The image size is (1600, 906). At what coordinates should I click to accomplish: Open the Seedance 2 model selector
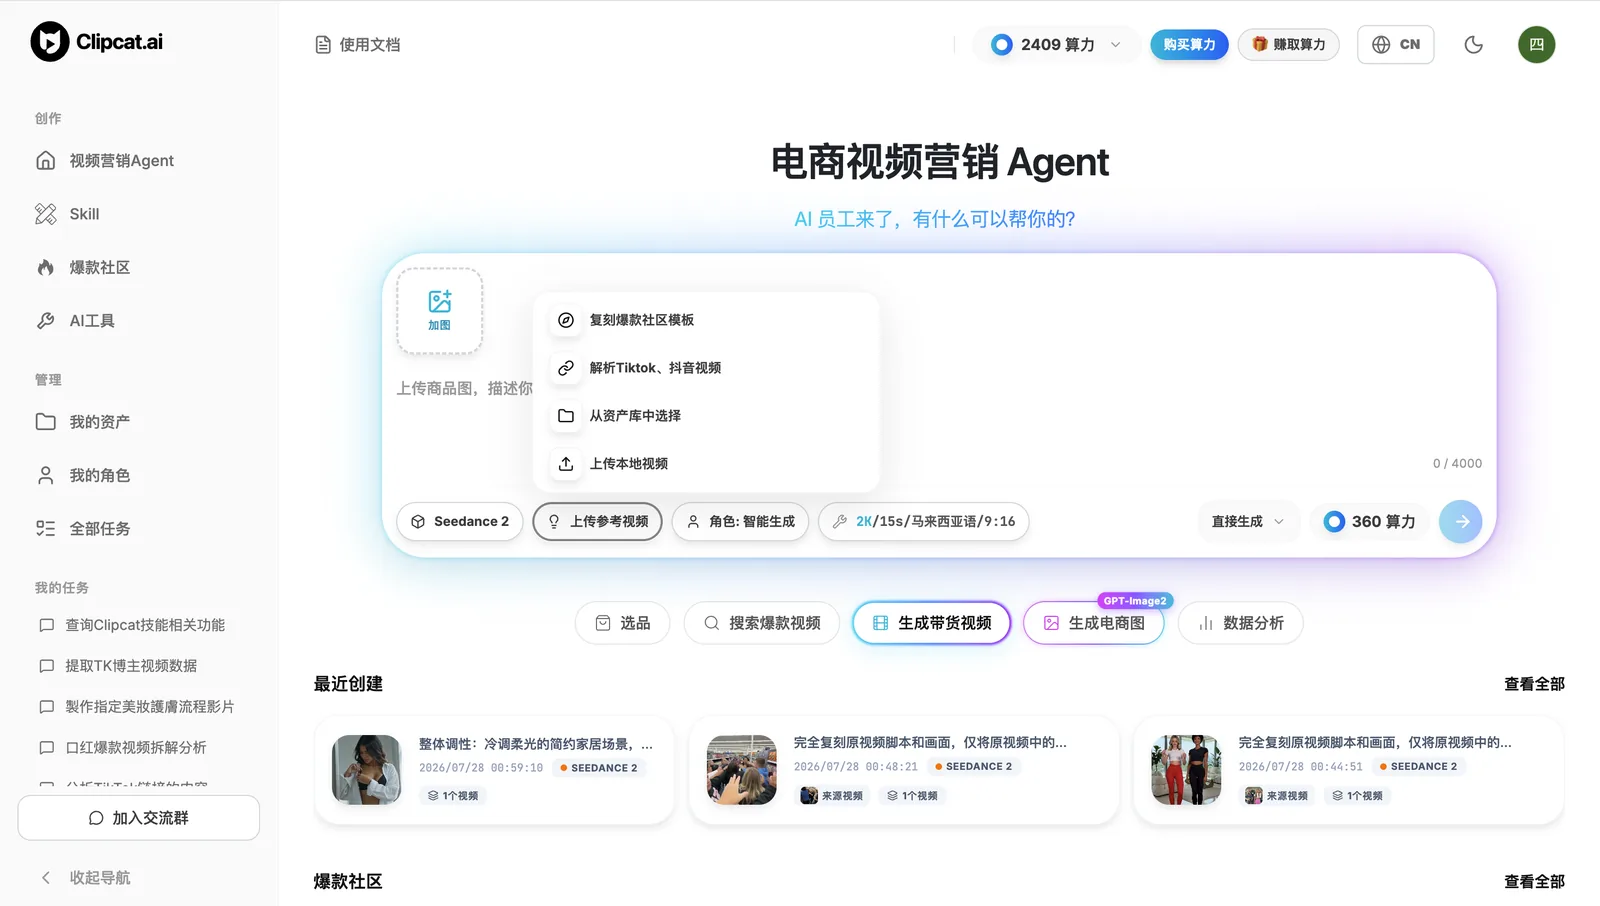460,522
